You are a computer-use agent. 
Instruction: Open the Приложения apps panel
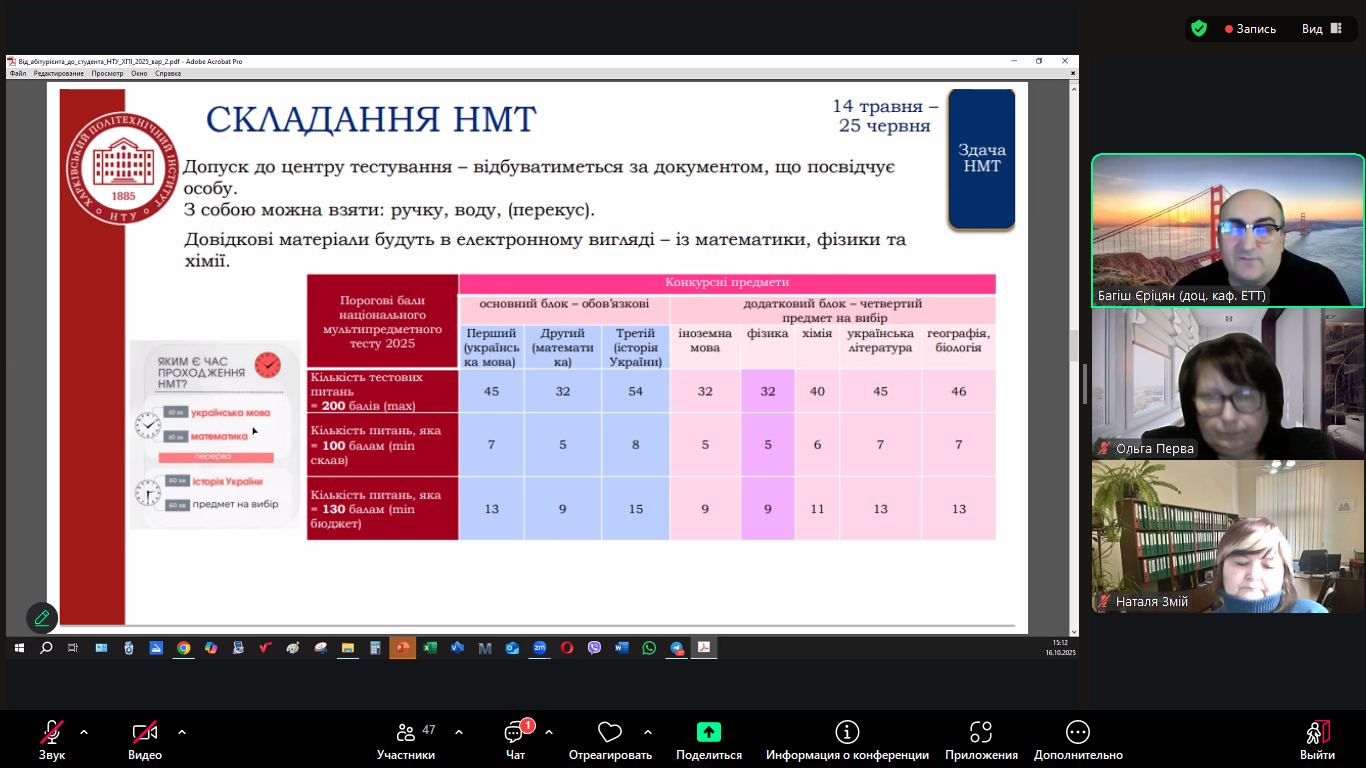(981, 741)
